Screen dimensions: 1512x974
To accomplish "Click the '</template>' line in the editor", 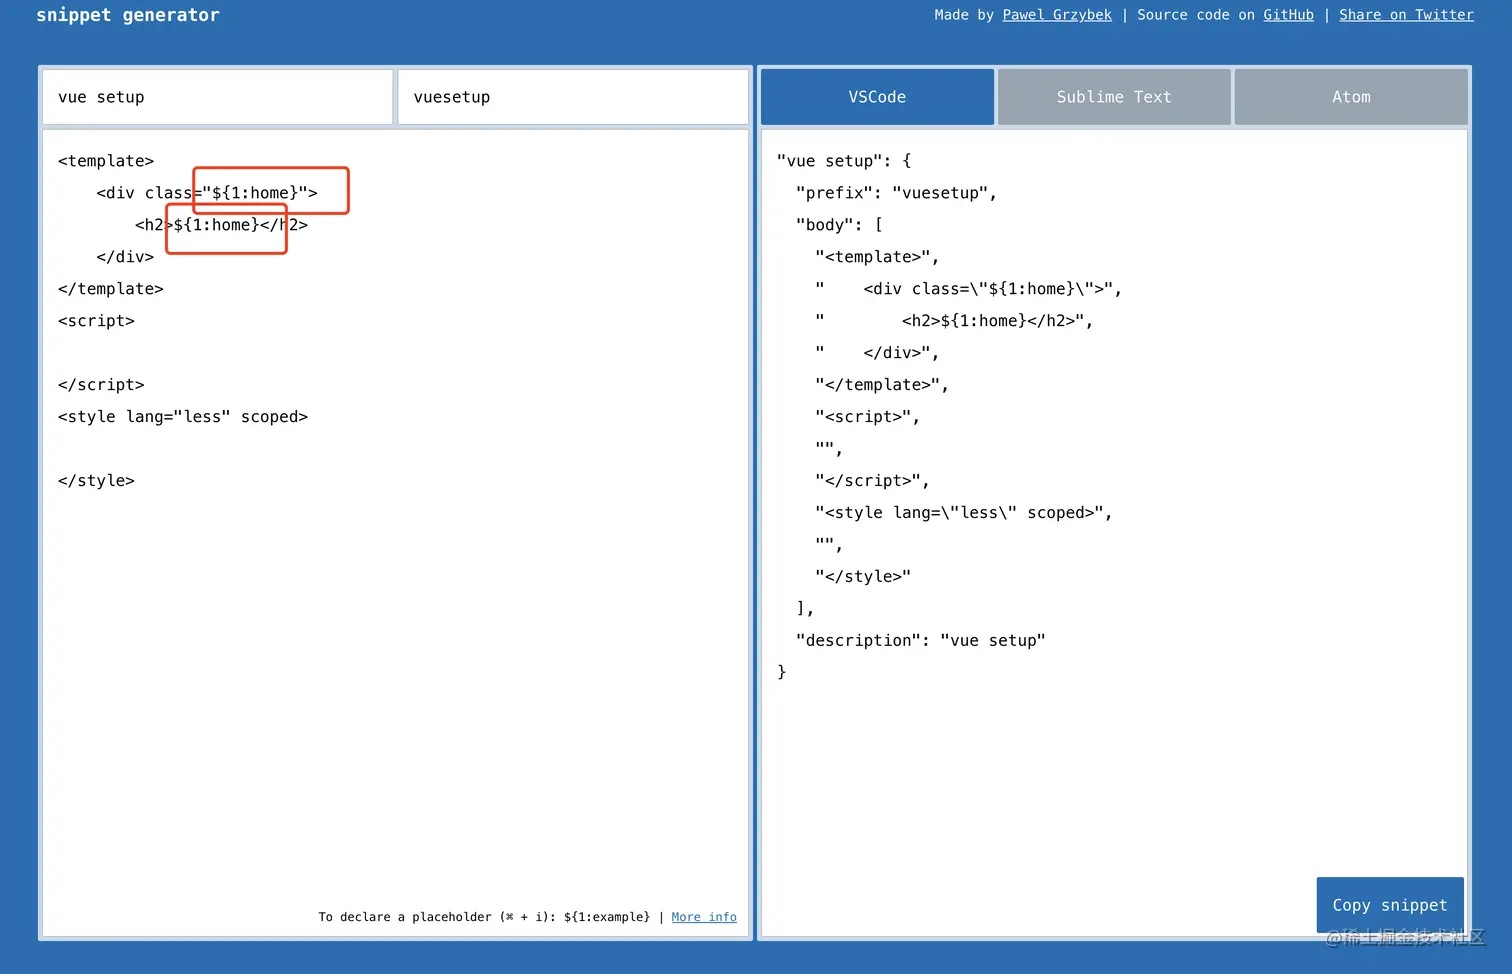I will (111, 289).
